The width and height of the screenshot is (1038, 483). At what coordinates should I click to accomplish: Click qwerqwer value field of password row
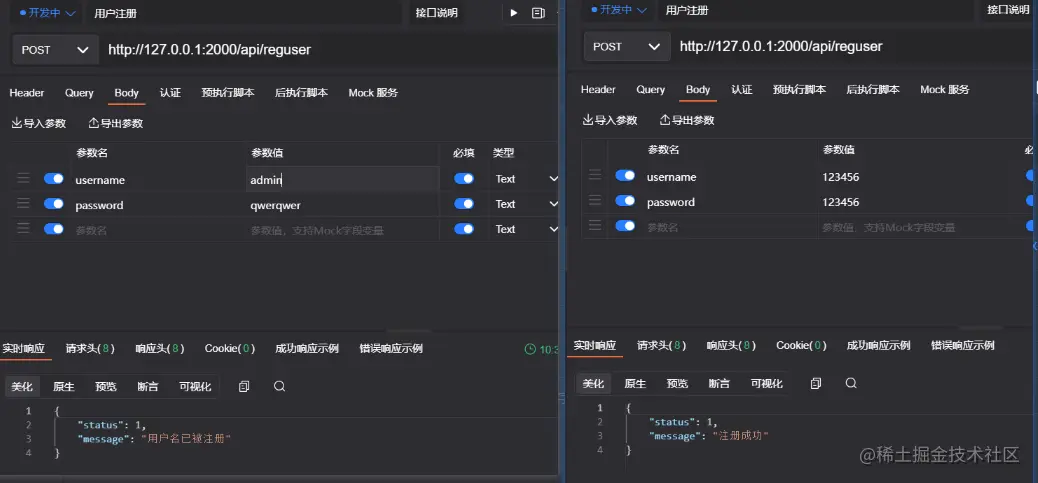pos(342,204)
